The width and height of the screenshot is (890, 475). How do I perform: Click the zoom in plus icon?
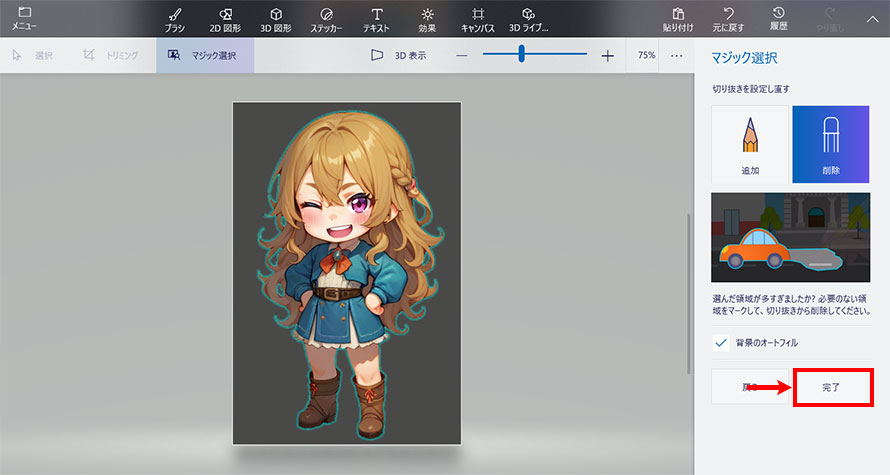point(607,56)
